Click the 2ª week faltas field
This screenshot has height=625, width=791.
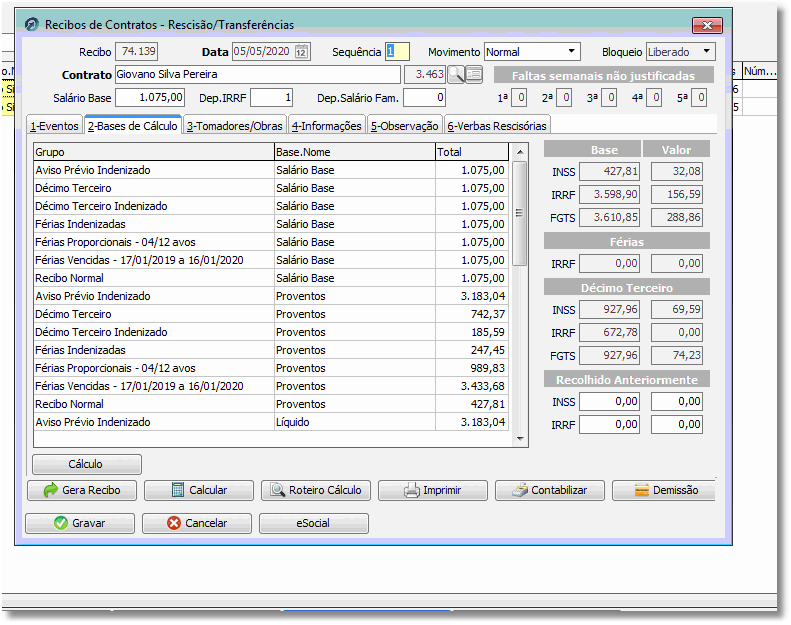pyautogui.click(x=564, y=97)
